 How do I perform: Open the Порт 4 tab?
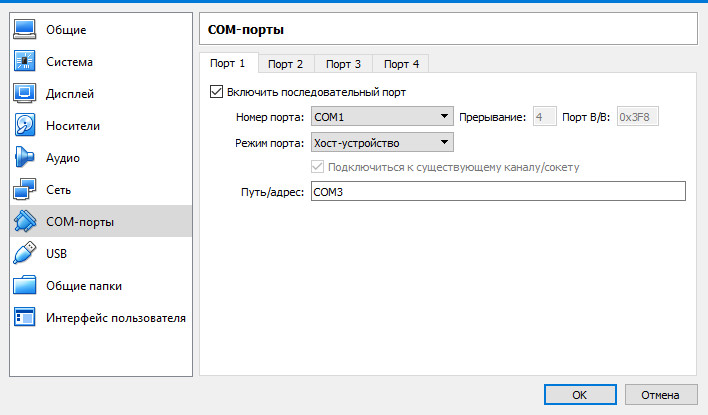coord(401,64)
